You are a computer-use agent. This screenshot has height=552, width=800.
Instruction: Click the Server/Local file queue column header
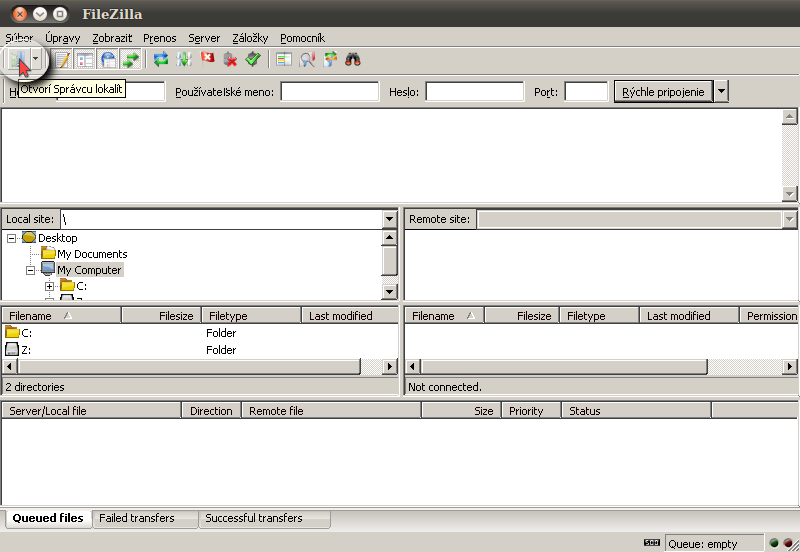click(91, 411)
